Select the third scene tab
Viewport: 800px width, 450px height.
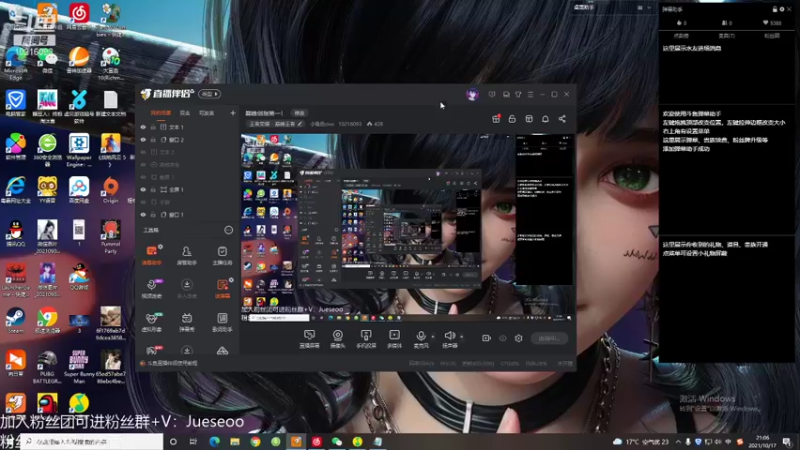(x=206, y=113)
